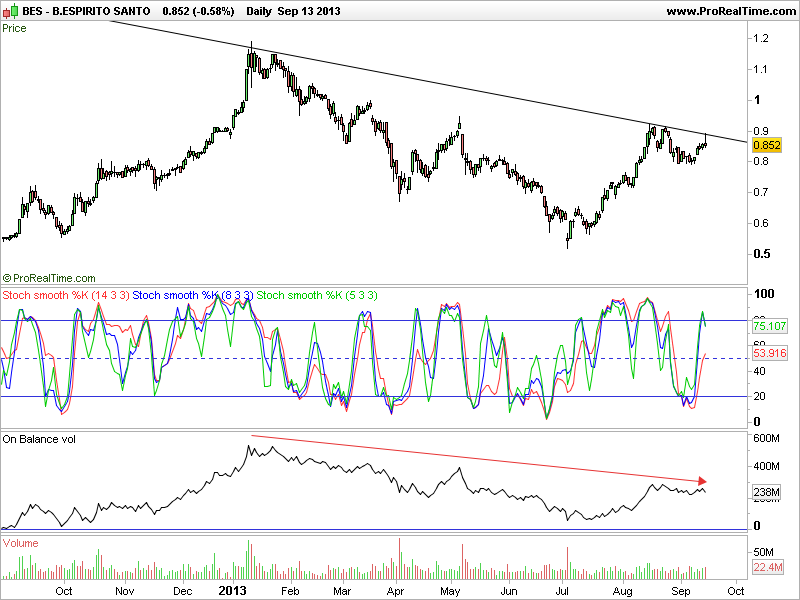
Task: Click the 0.852 (-0.58%) price change text
Action: click(198, 11)
